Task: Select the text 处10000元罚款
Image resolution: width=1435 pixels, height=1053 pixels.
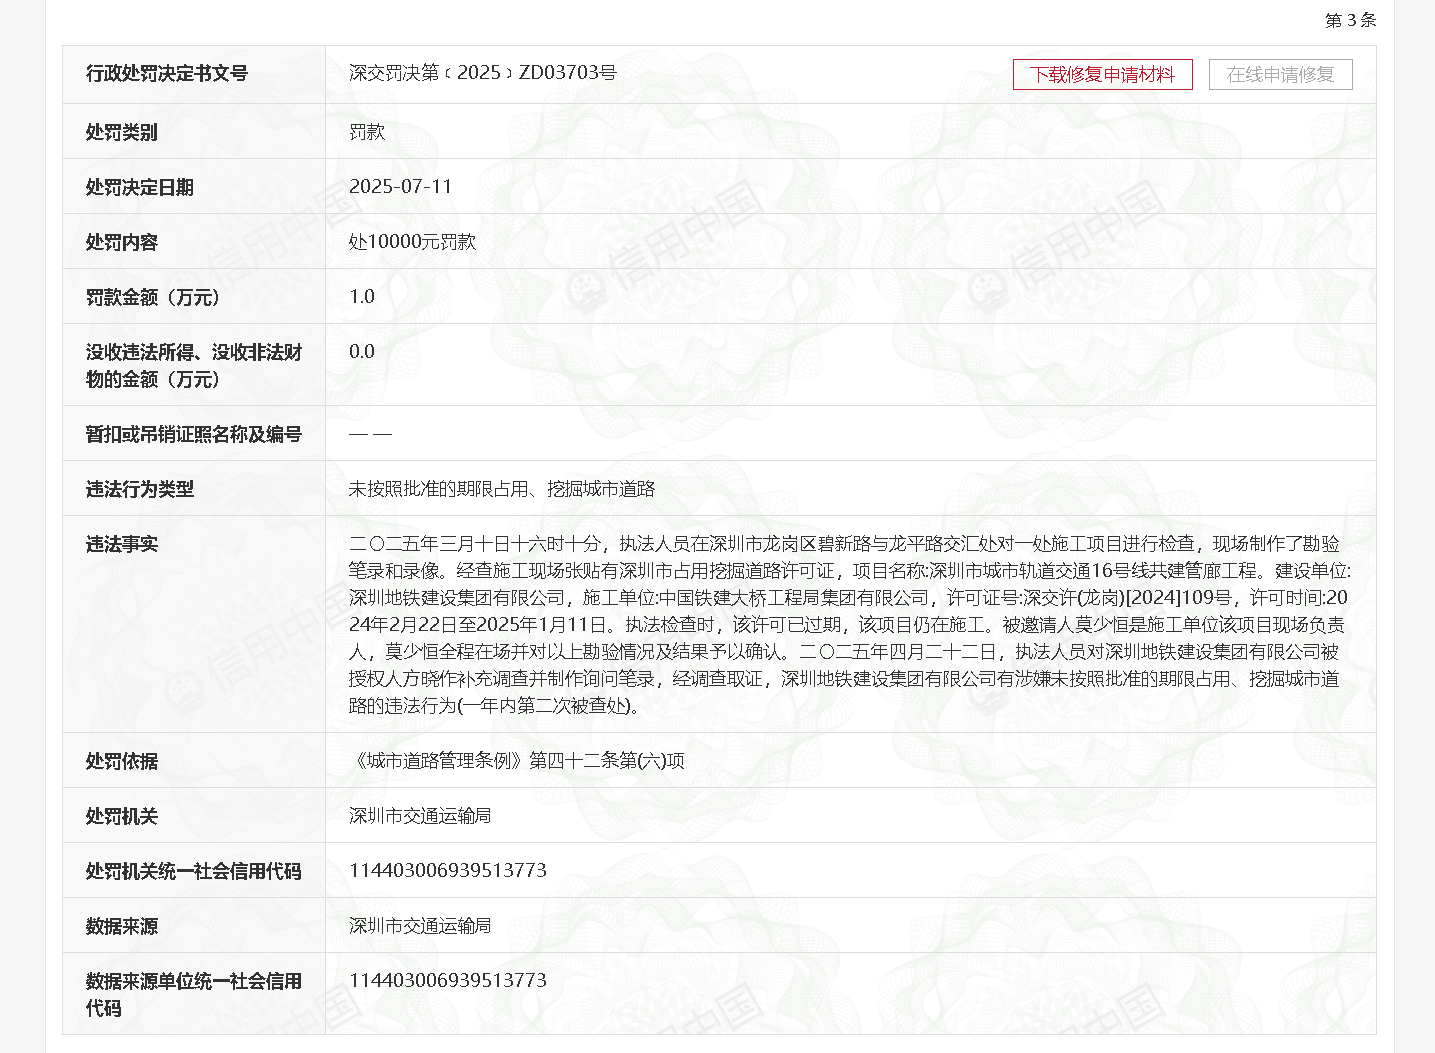Action: (412, 242)
